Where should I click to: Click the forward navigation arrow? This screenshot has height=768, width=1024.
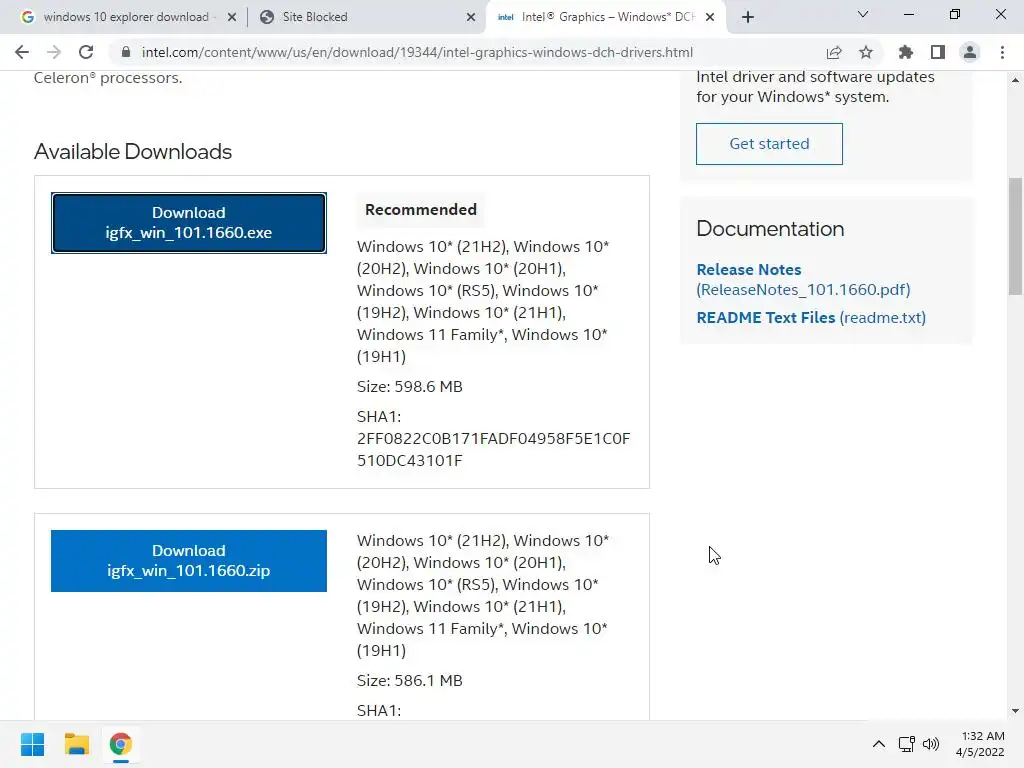(54, 52)
